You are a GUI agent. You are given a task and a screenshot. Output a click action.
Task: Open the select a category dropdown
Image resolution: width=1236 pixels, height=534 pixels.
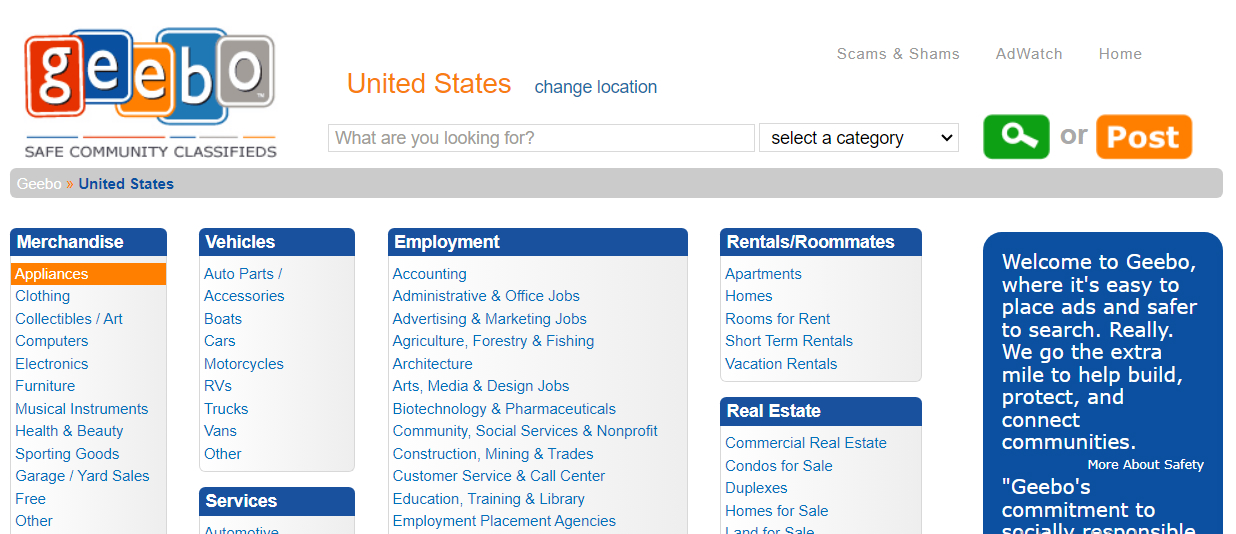(858, 138)
